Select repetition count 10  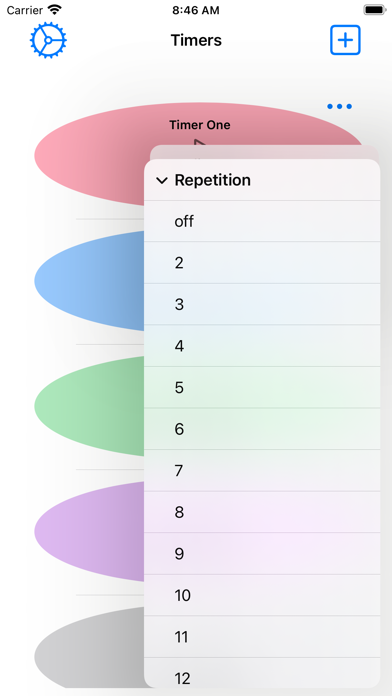point(262,595)
